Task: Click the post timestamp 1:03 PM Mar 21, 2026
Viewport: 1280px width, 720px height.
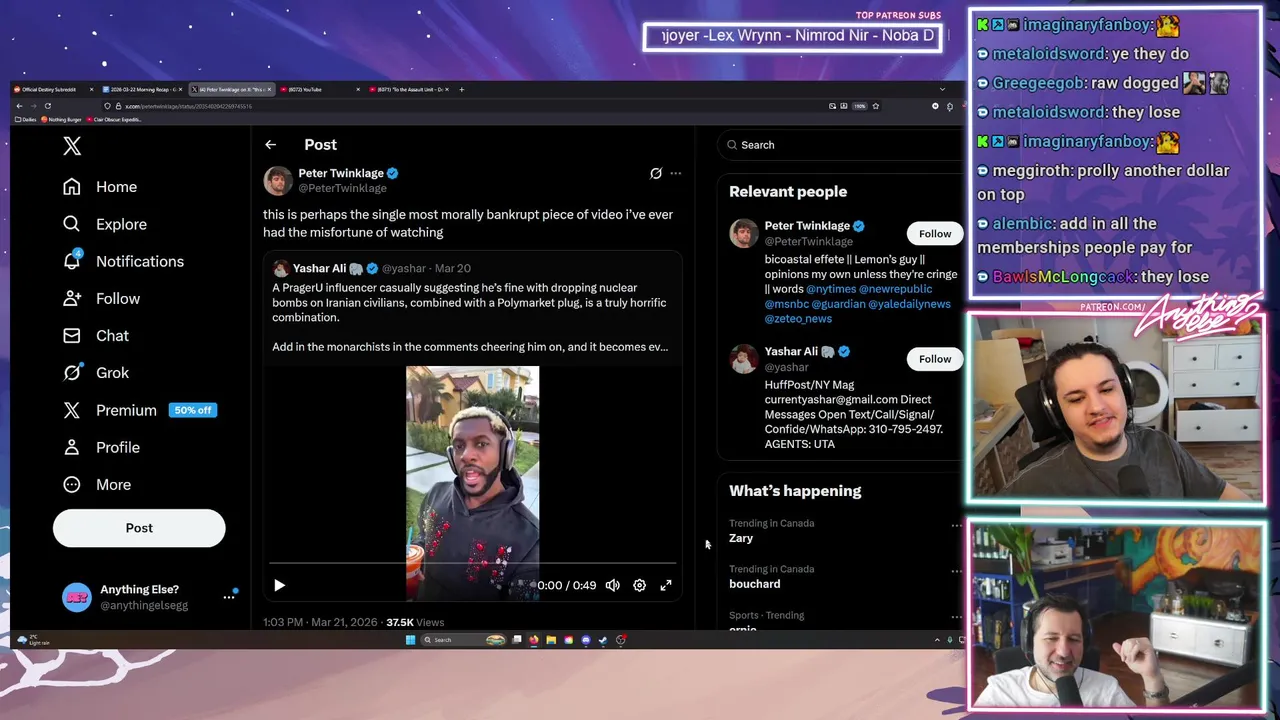Action: (320, 622)
